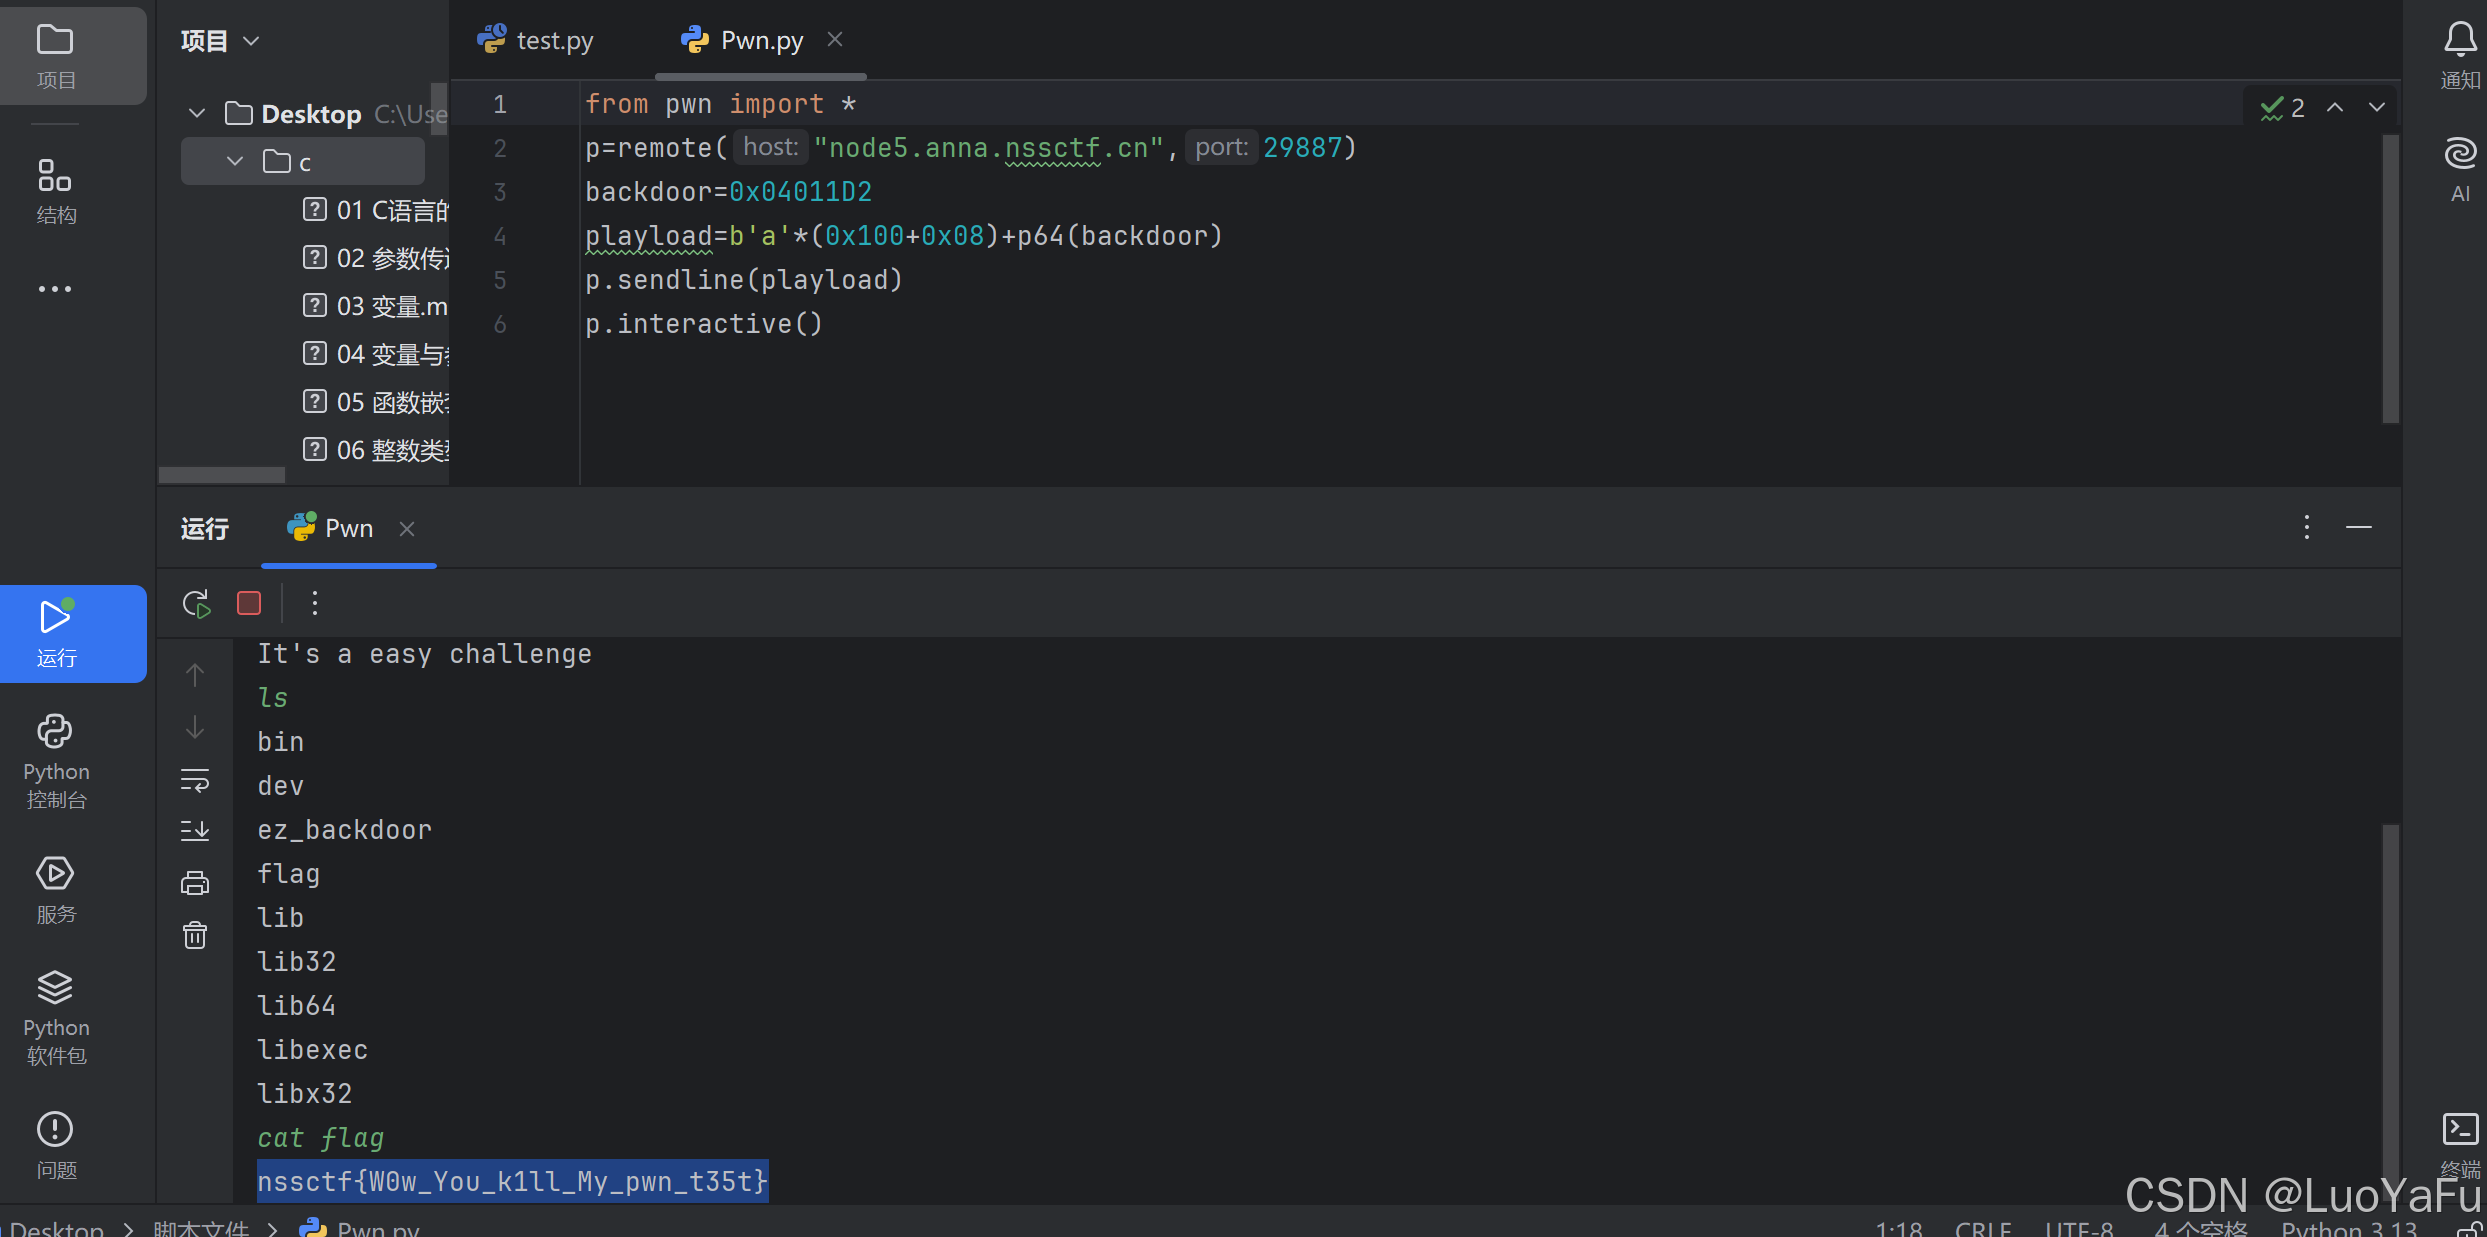Screen dimensions: 2487x1237
Task: Toggle scroll to end of output
Action: [195, 830]
